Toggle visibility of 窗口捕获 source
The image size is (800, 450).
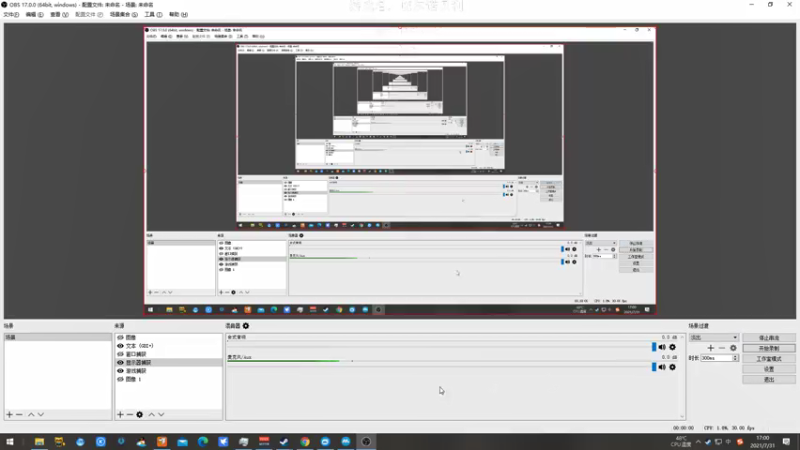(x=120, y=354)
